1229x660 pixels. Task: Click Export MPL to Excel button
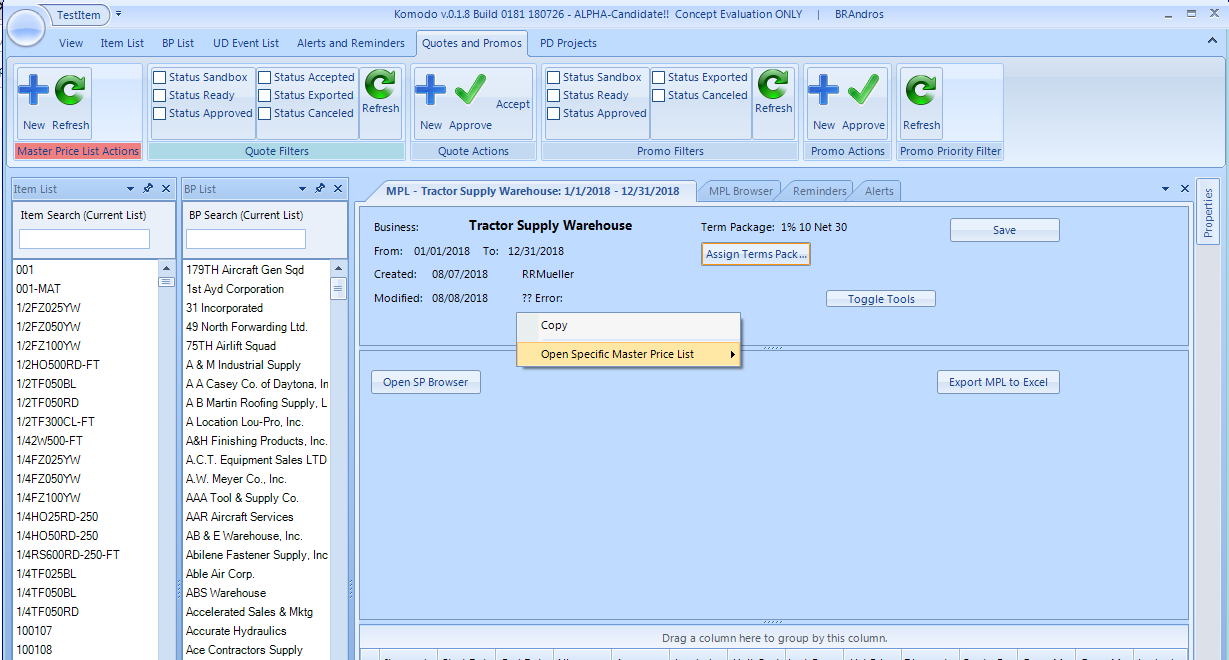point(998,382)
